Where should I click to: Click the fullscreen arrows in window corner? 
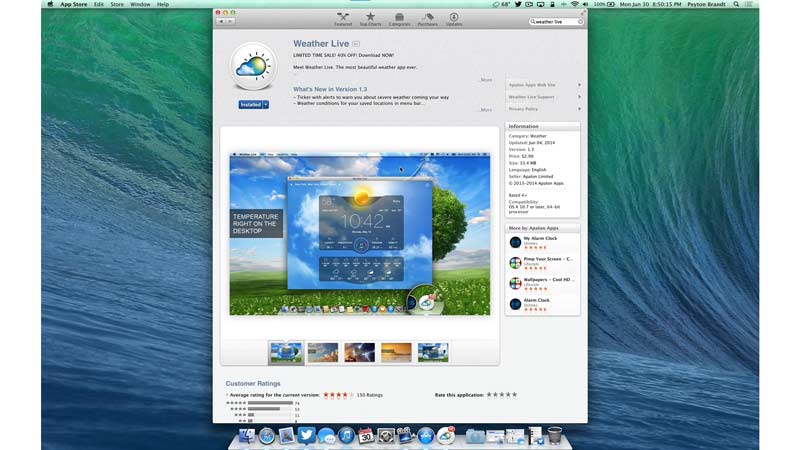(583, 12)
